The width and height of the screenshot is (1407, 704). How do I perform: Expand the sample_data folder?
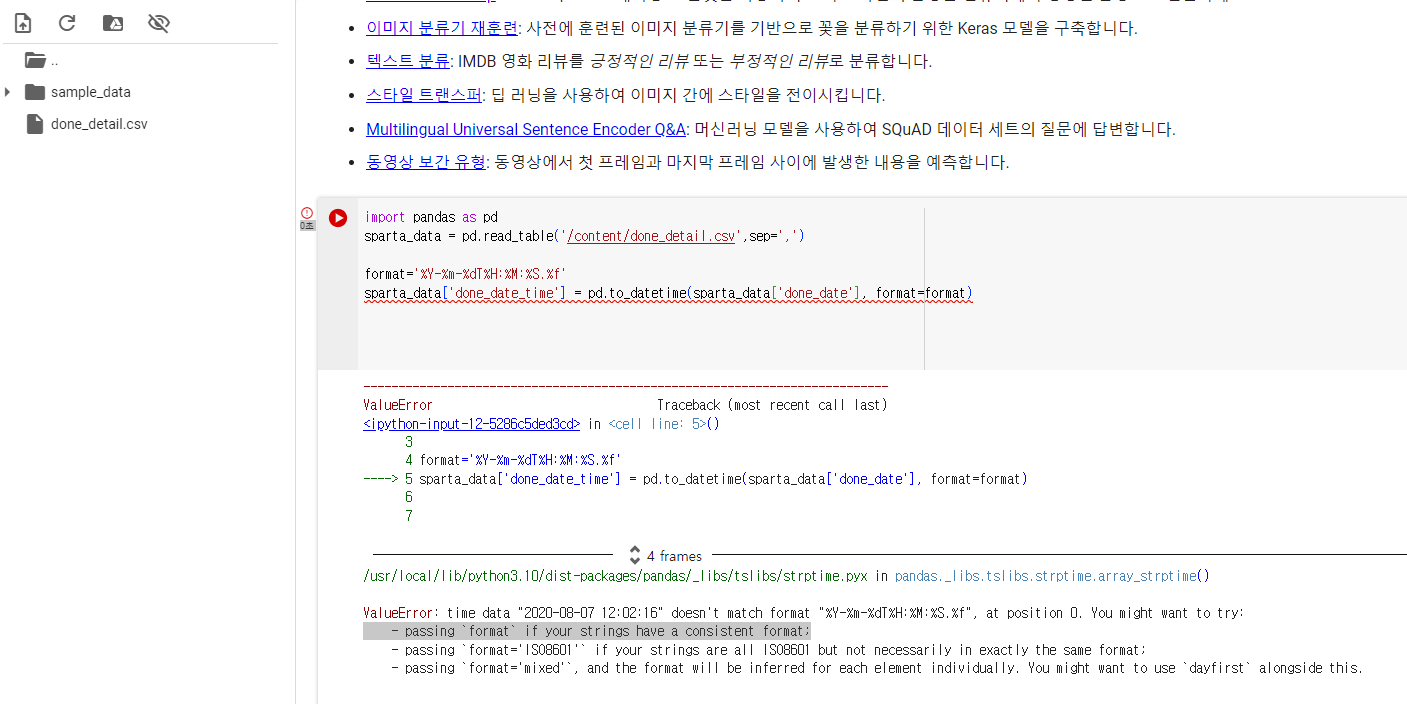tap(8, 92)
